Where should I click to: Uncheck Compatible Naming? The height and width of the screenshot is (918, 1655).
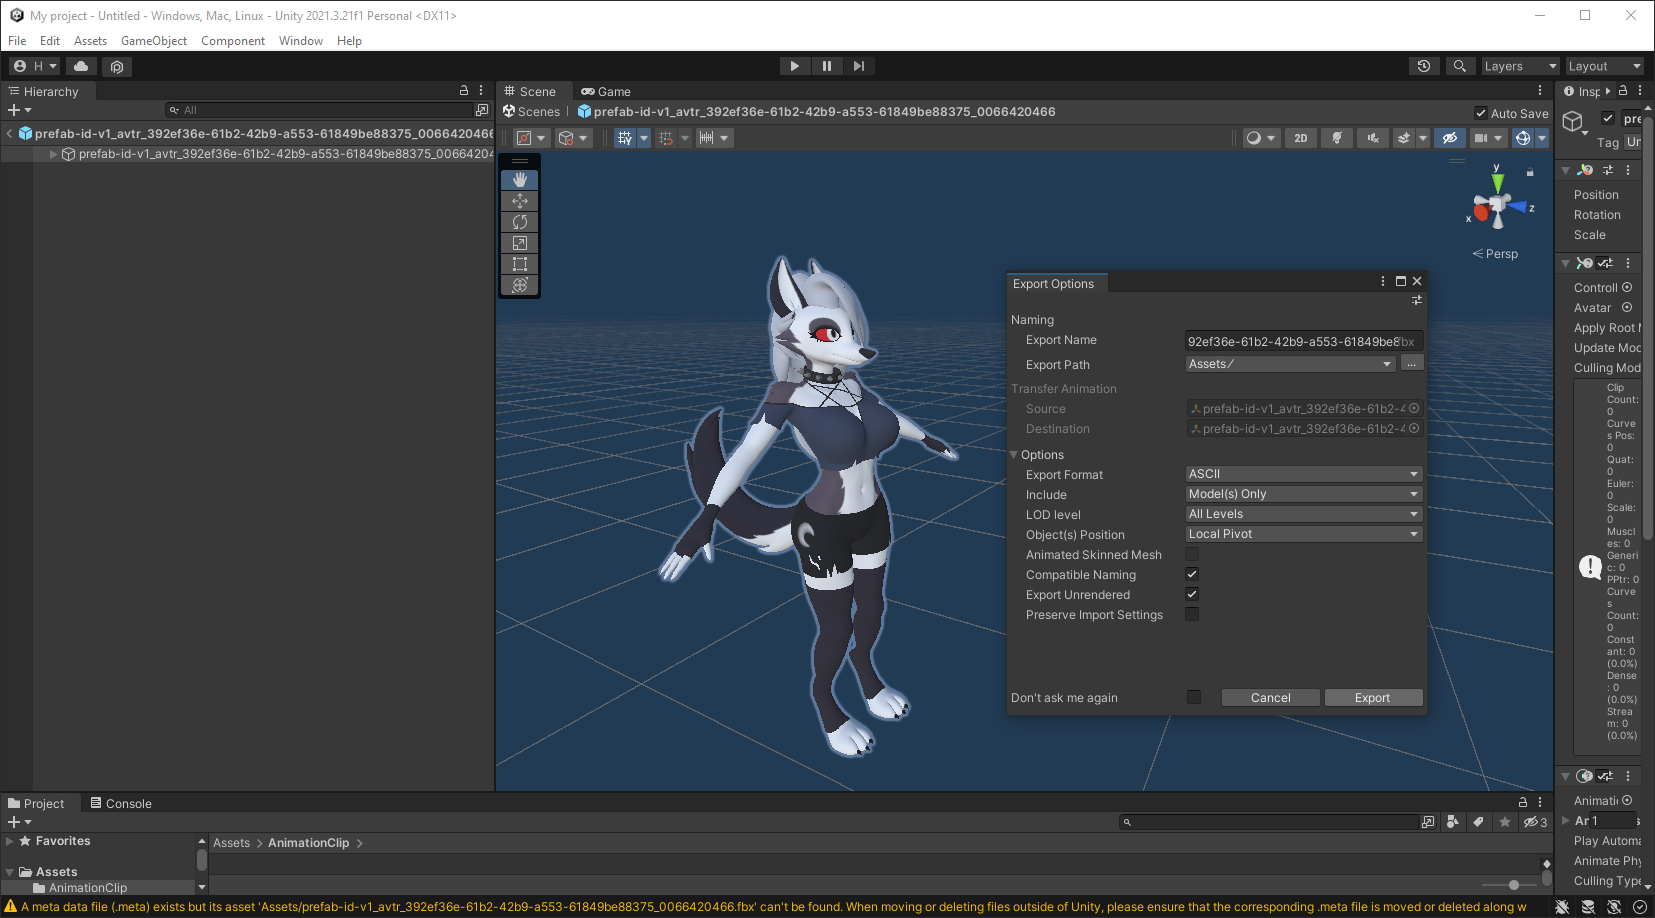click(x=1192, y=574)
